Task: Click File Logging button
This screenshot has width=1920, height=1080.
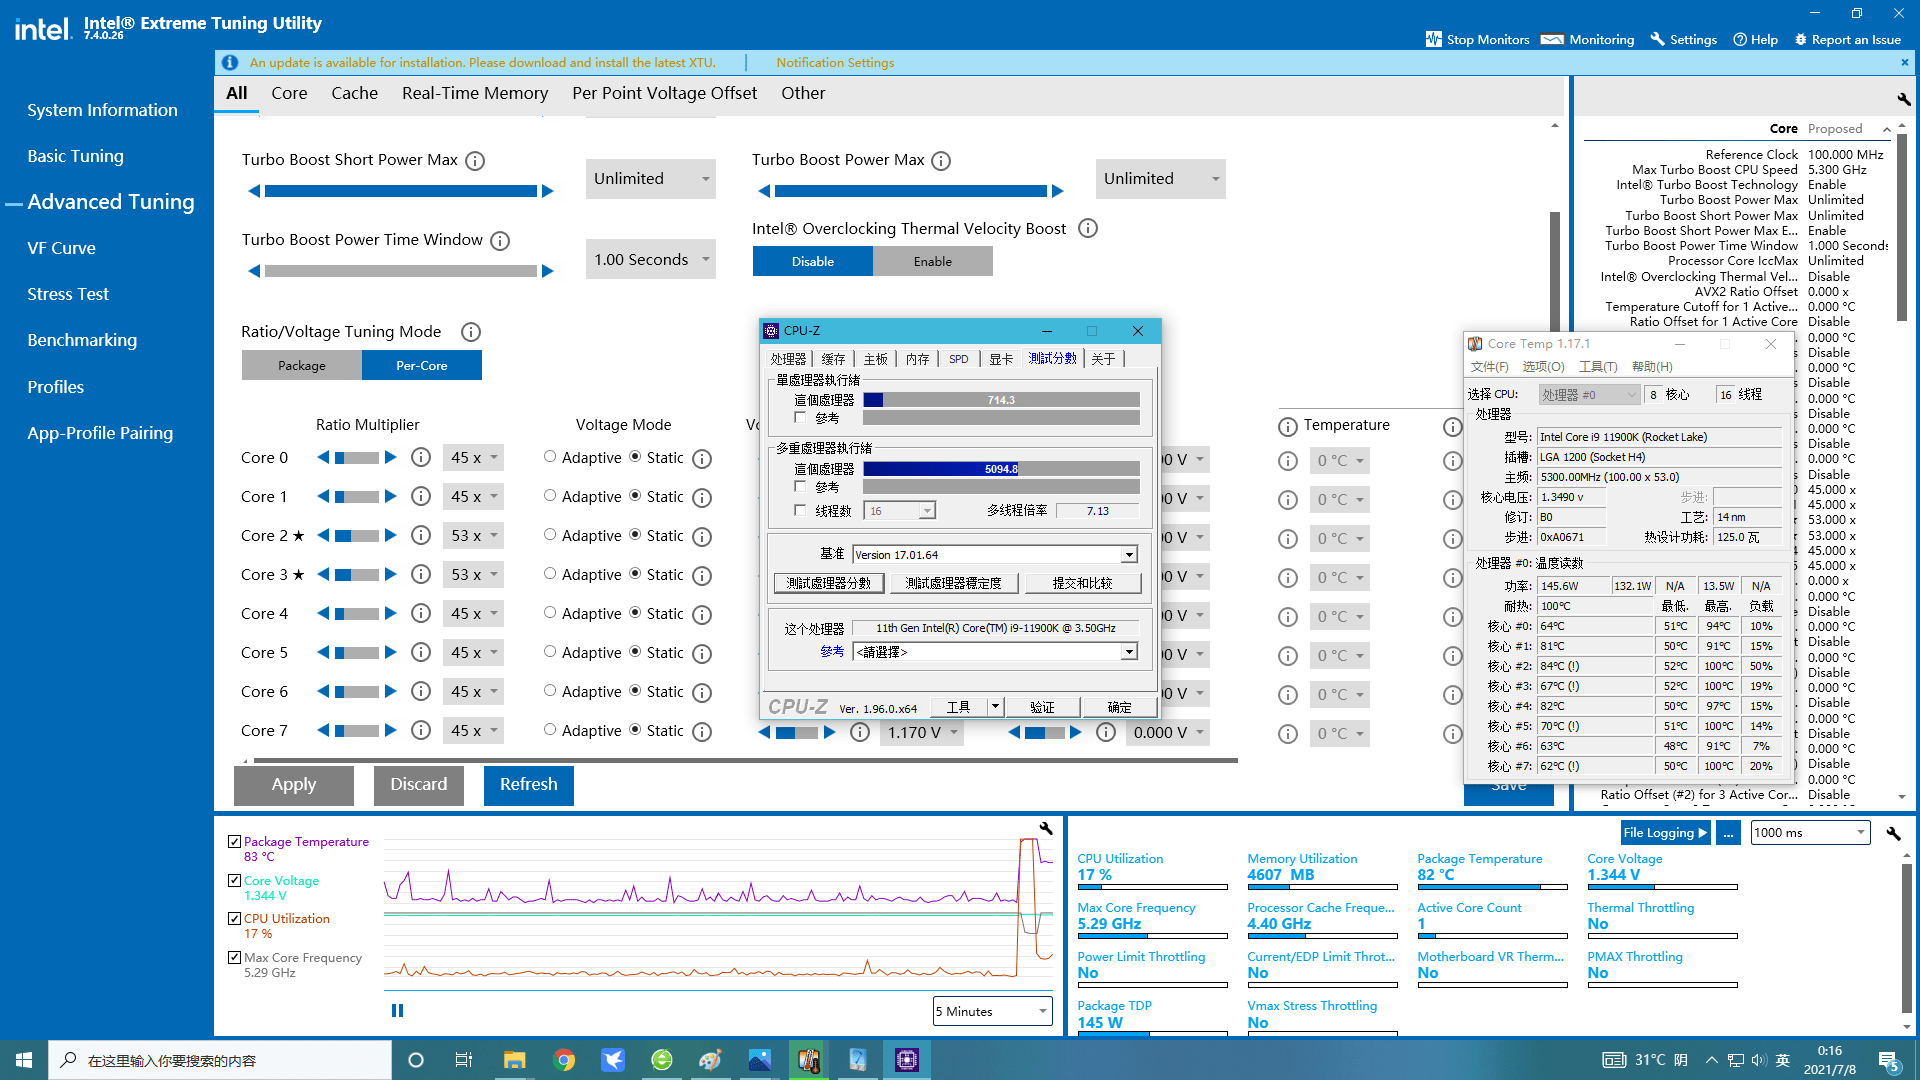Action: click(1665, 832)
